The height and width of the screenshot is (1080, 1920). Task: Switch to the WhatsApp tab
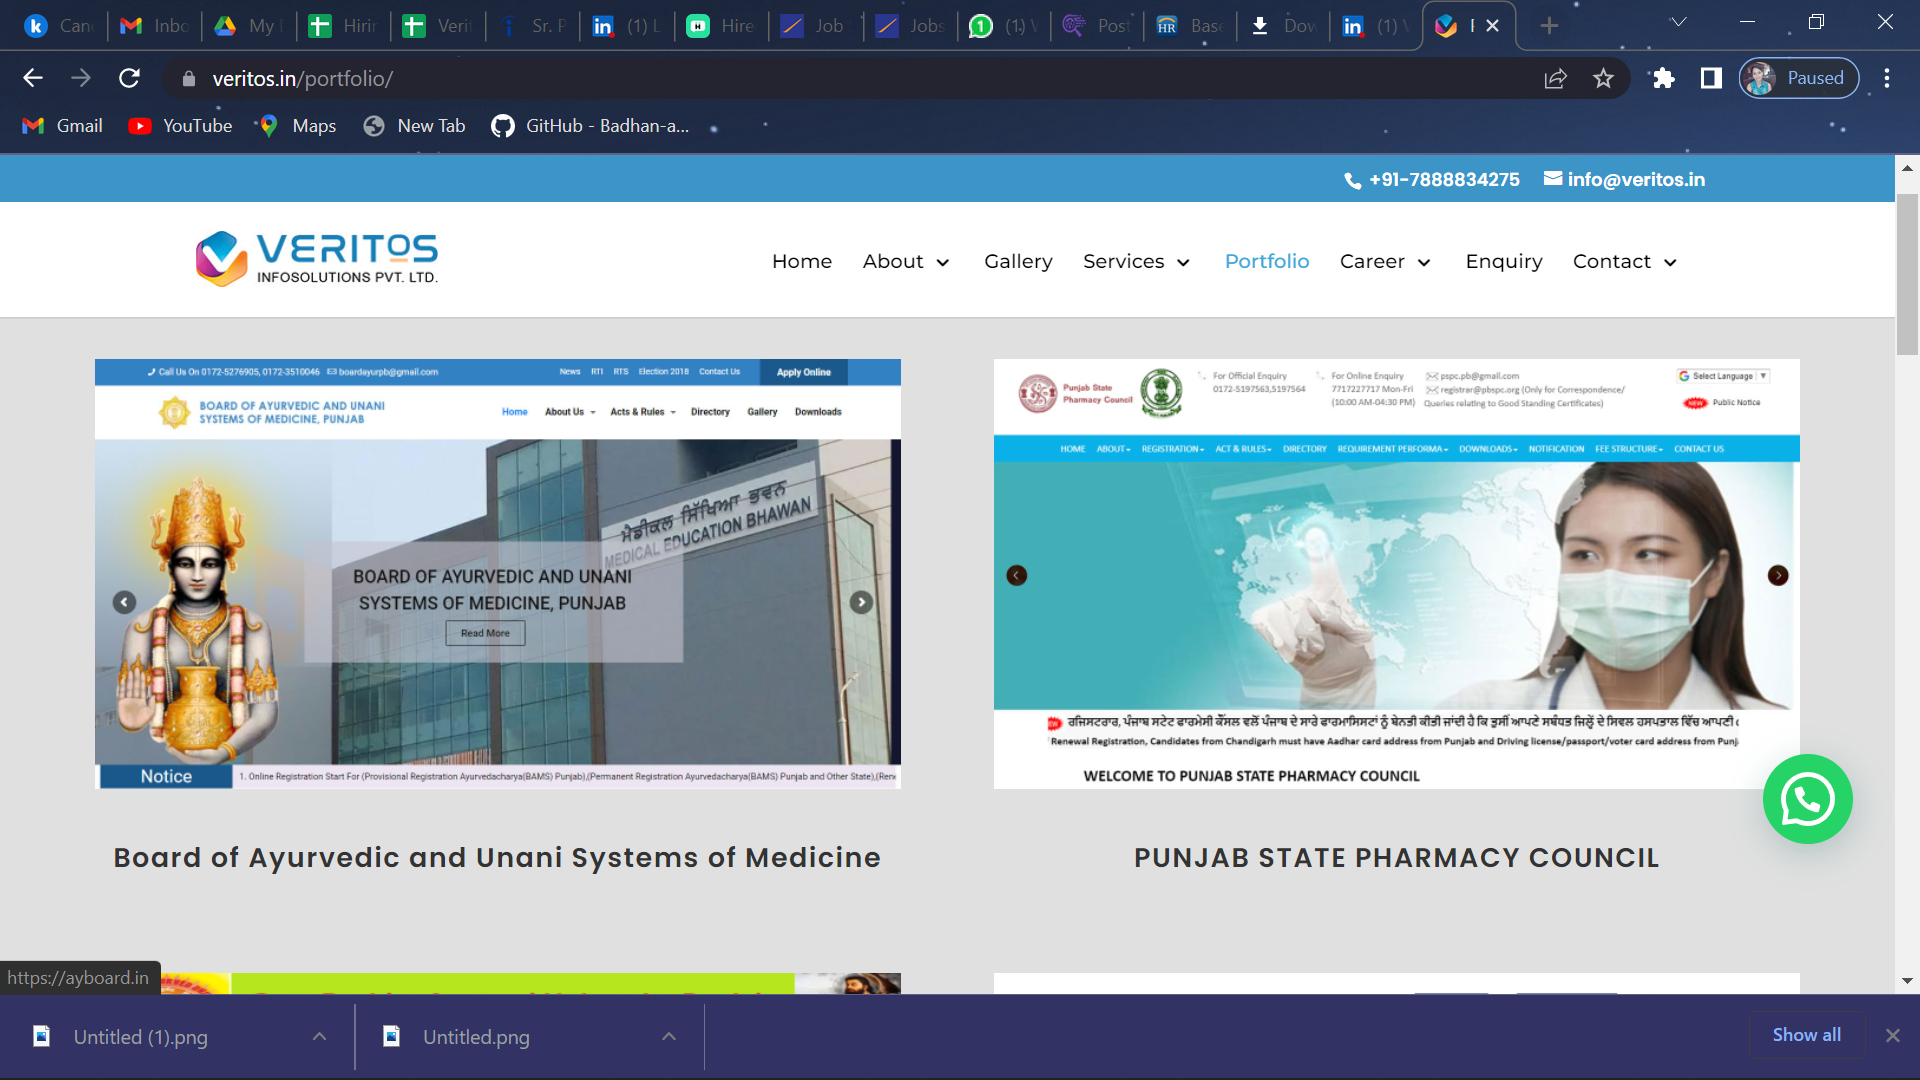coord(1004,26)
